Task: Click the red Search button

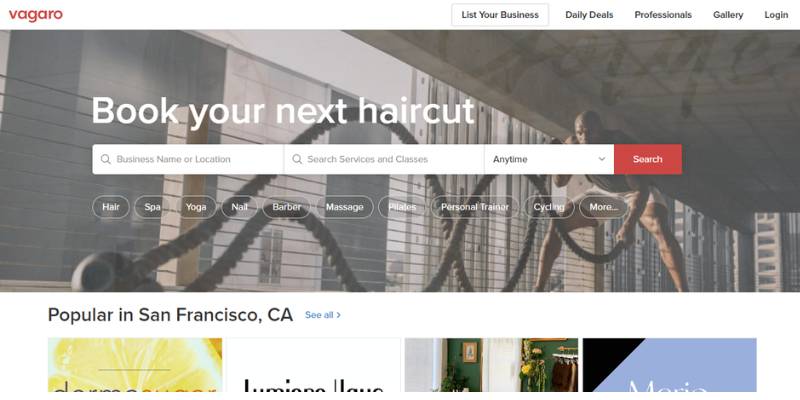Action: [x=648, y=159]
